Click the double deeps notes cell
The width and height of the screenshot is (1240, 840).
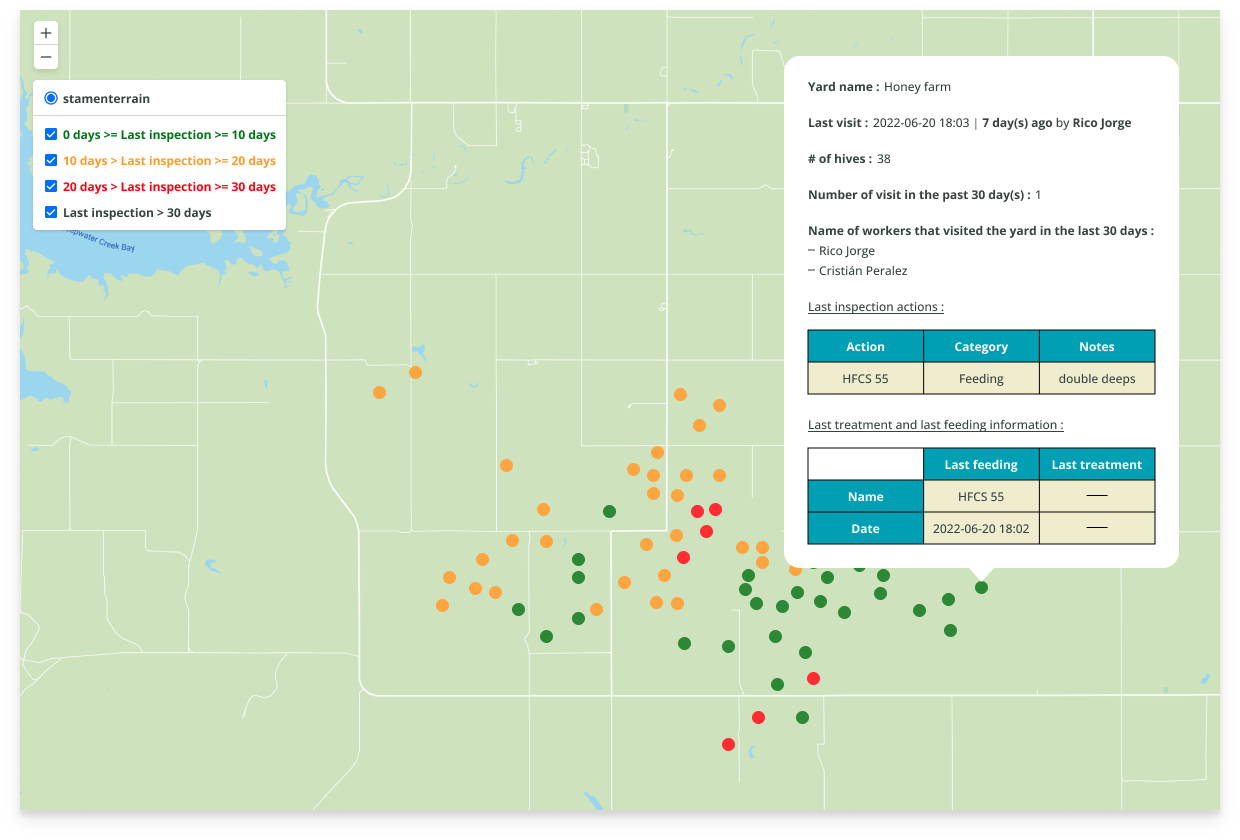click(1096, 379)
